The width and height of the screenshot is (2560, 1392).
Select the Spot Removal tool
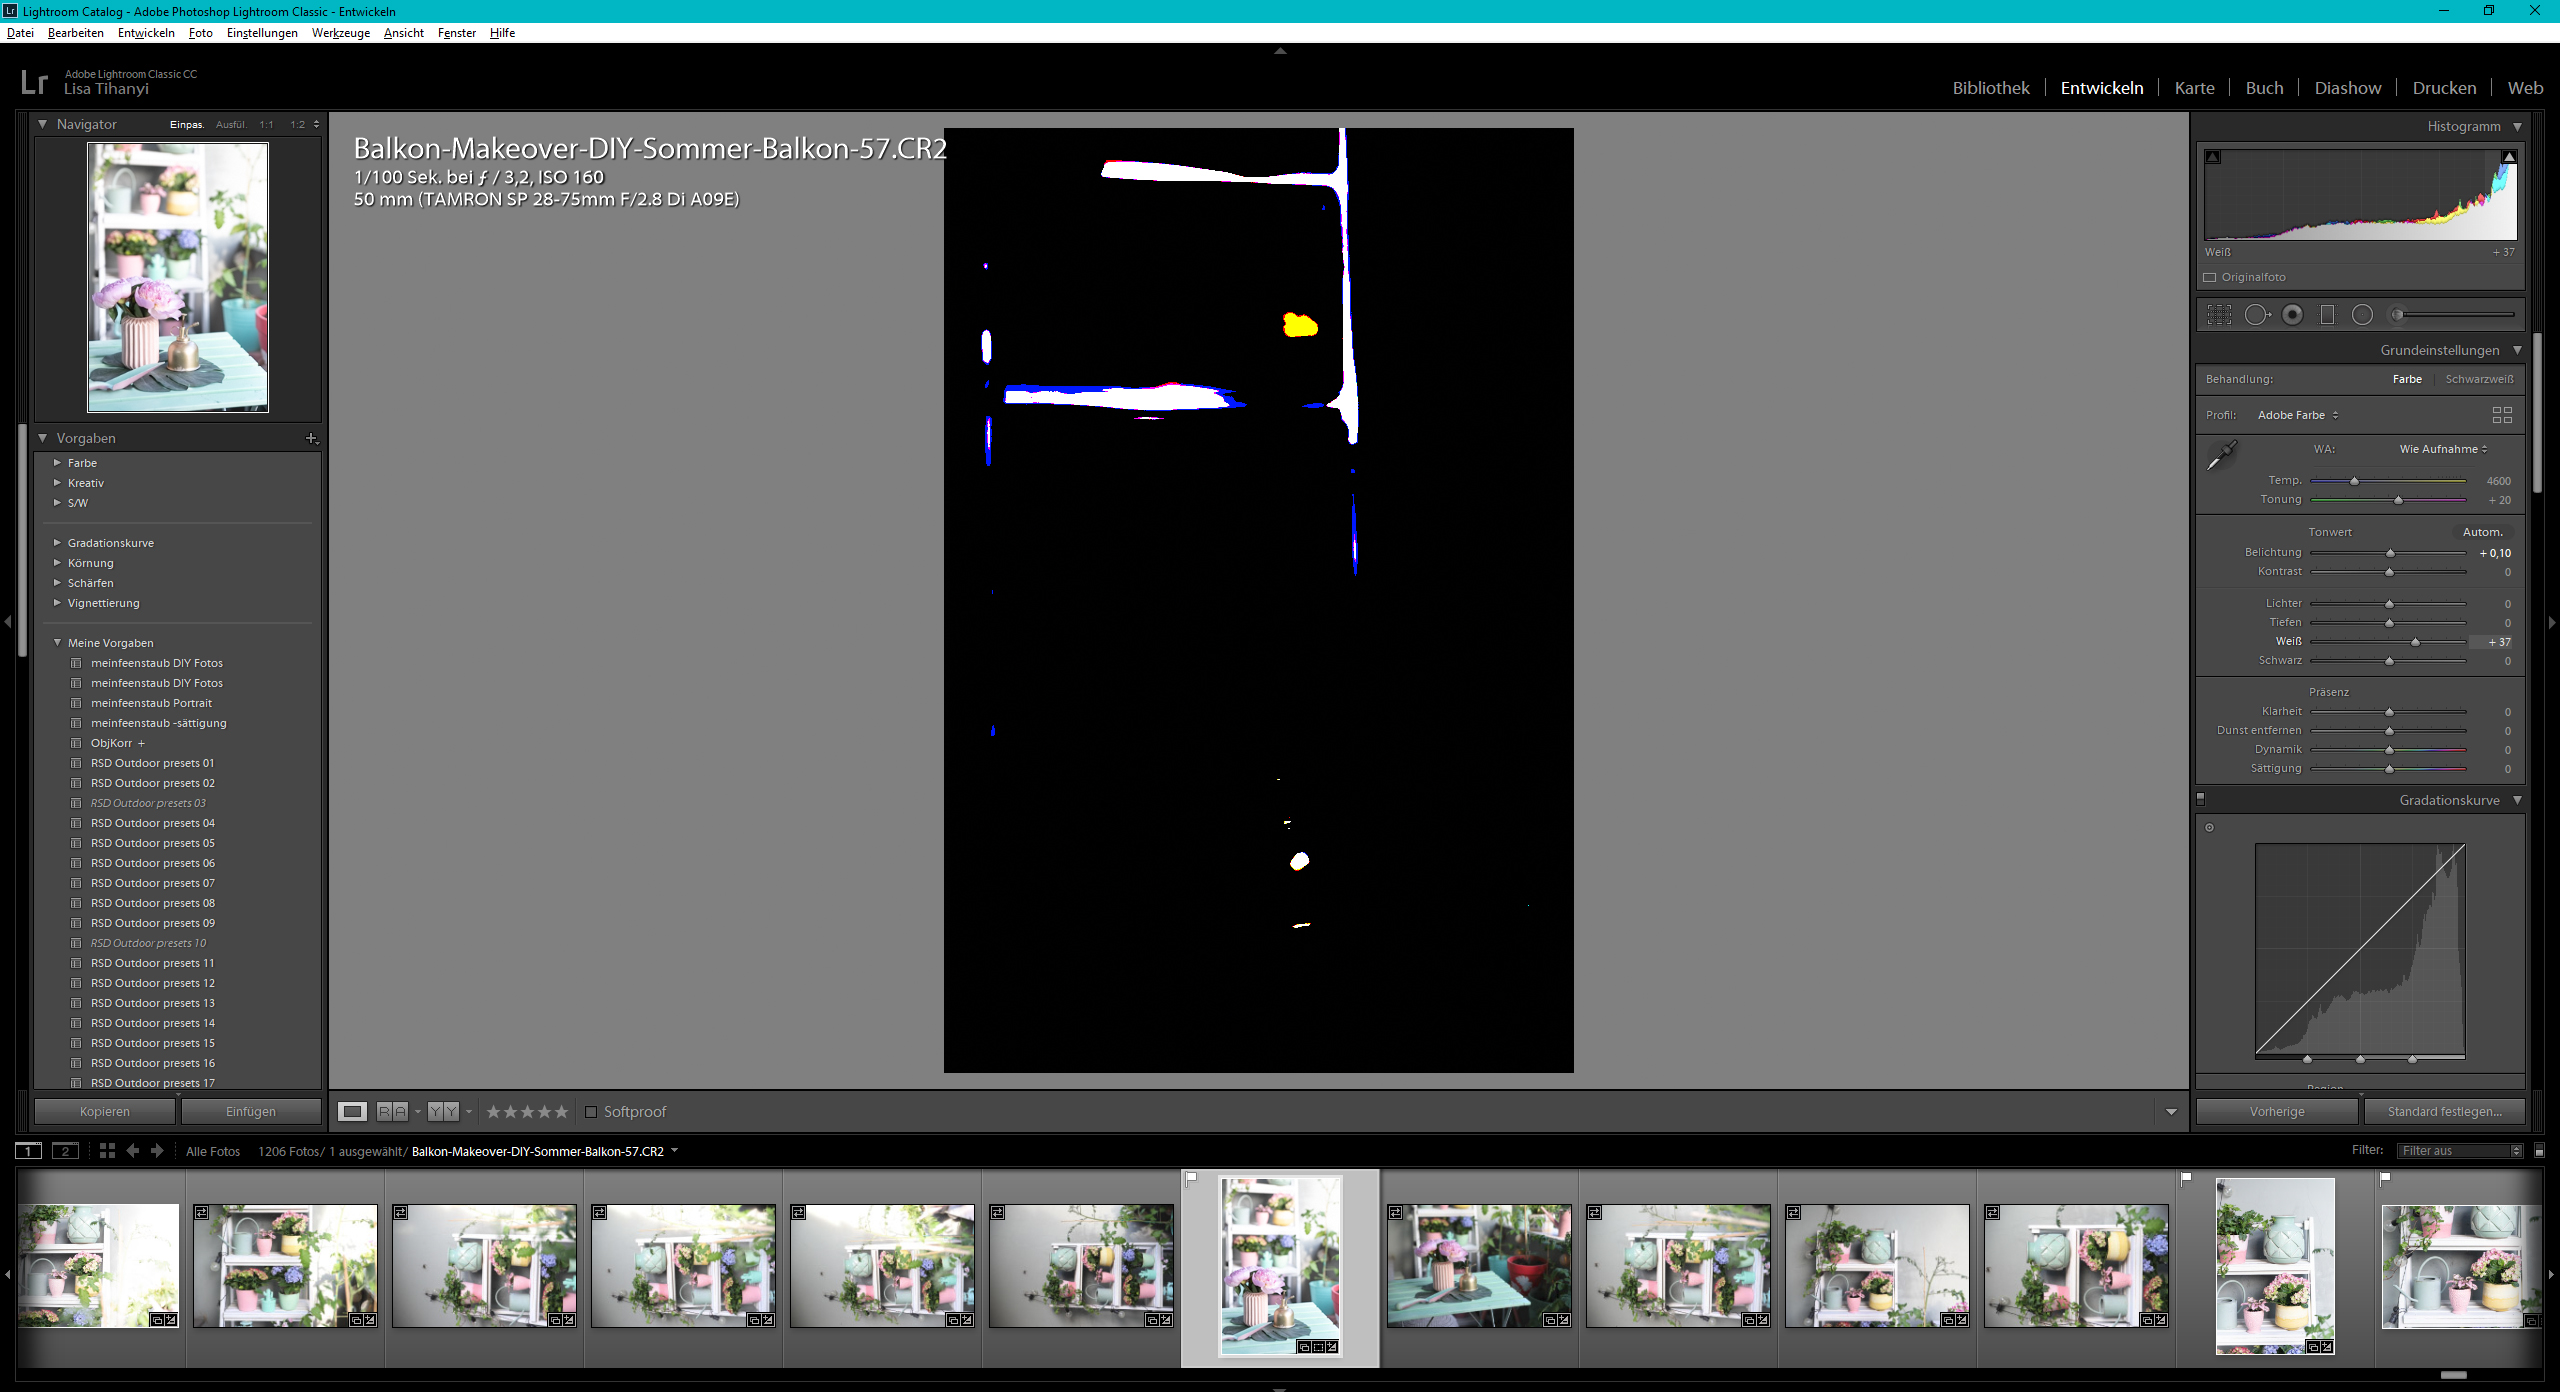(2257, 315)
